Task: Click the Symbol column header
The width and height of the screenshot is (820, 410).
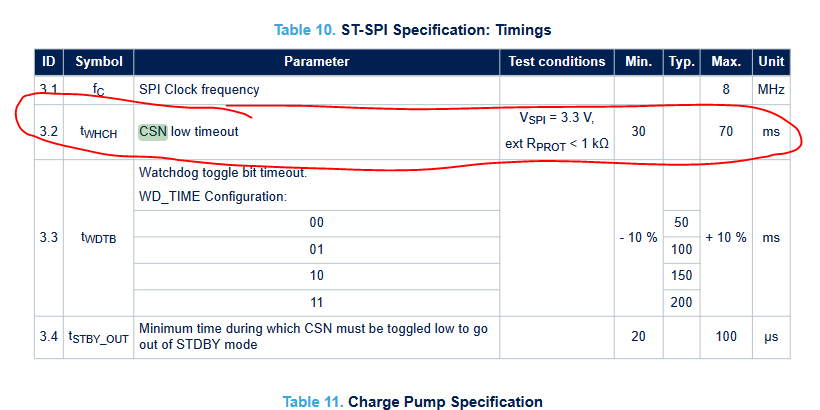Action: pyautogui.click(x=99, y=61)
